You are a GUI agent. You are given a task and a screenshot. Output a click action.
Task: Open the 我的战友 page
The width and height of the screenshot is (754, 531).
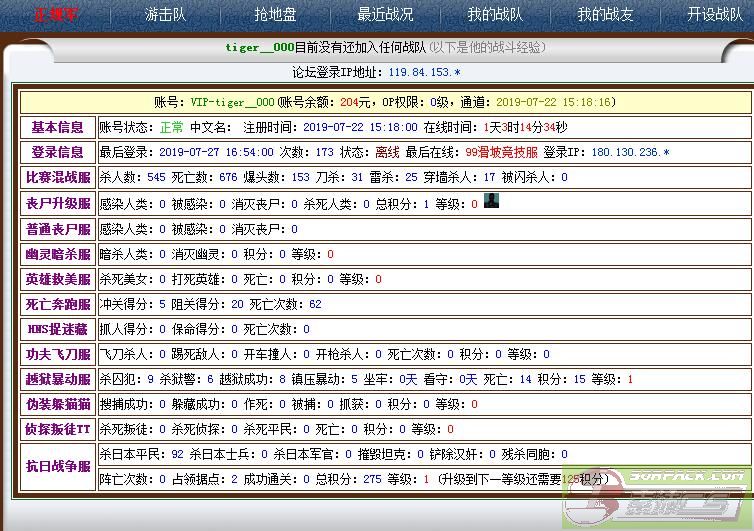pyautogui.click(x=605, y=15)
